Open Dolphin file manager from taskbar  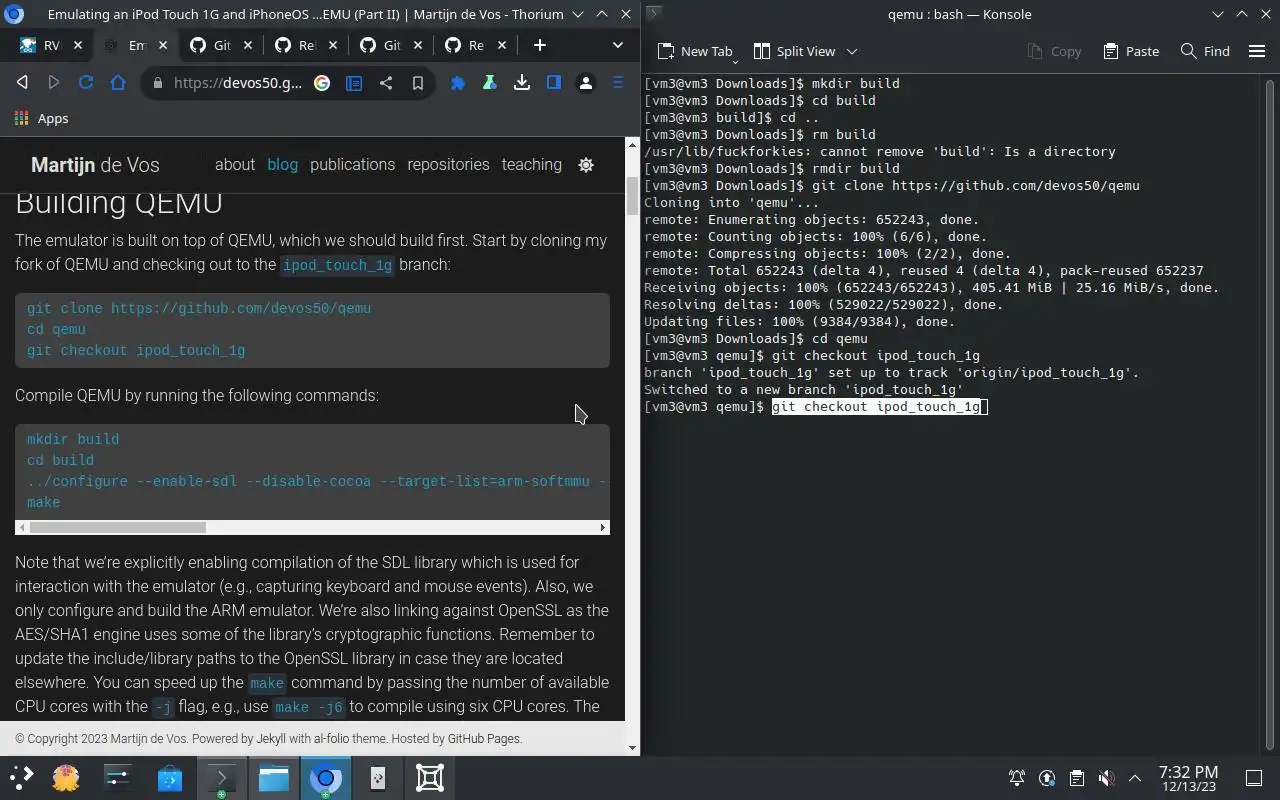pyautogui.click(x=274, y=777)
